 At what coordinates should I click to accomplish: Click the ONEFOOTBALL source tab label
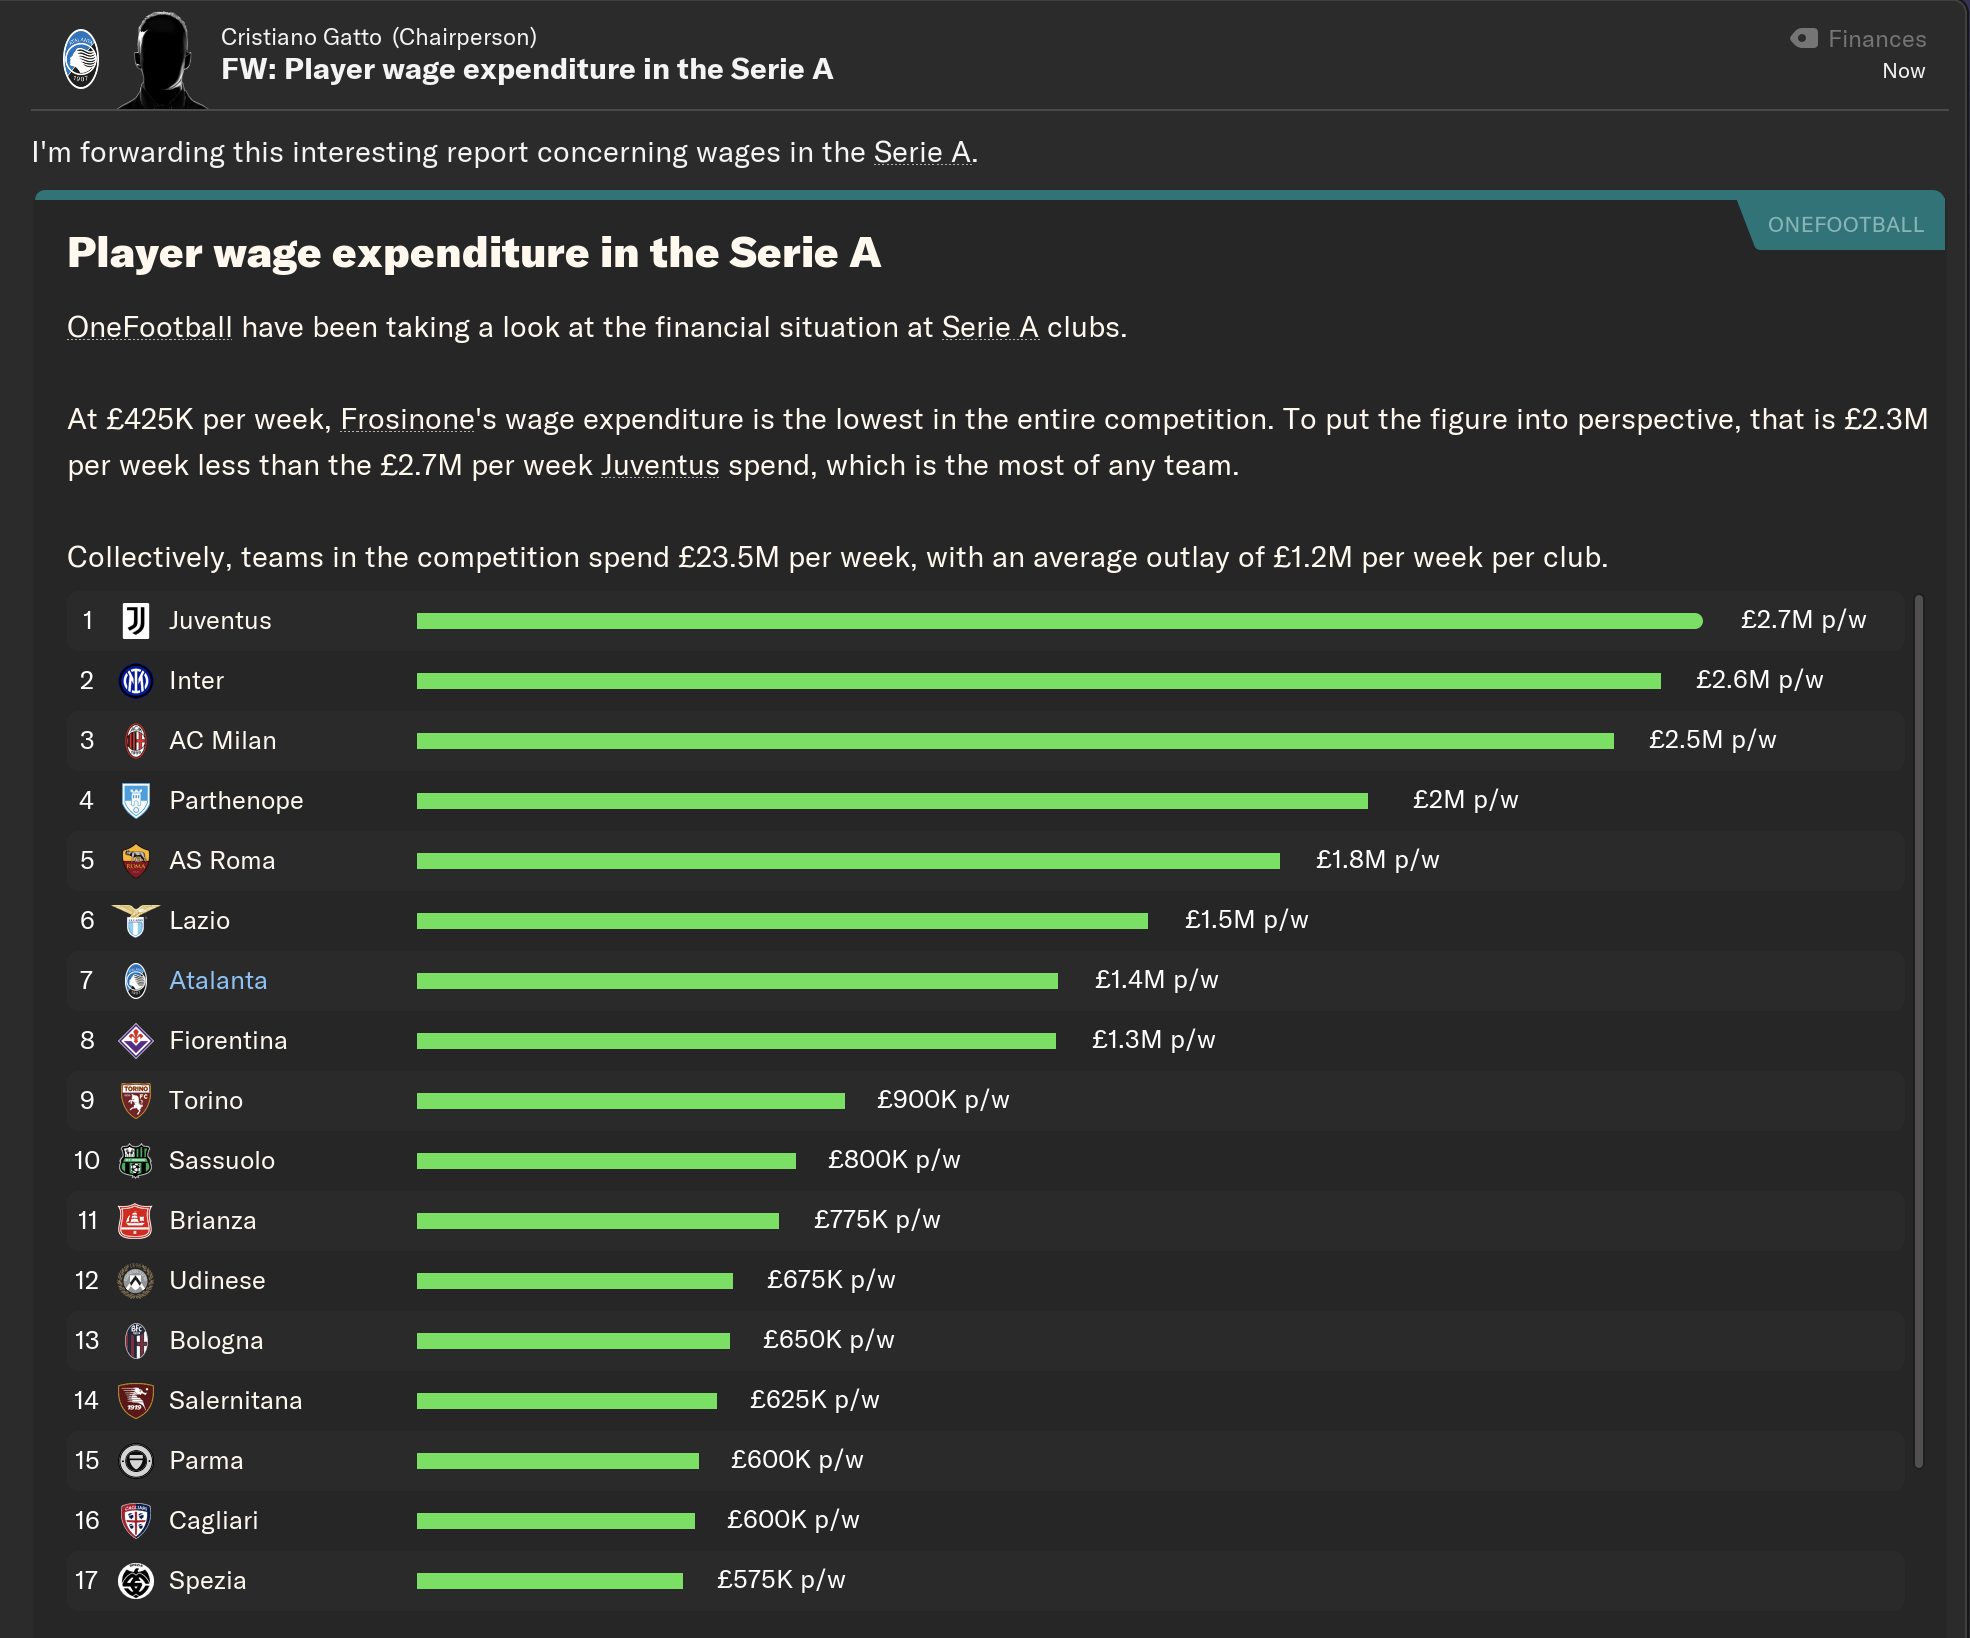coord(1845,225)
